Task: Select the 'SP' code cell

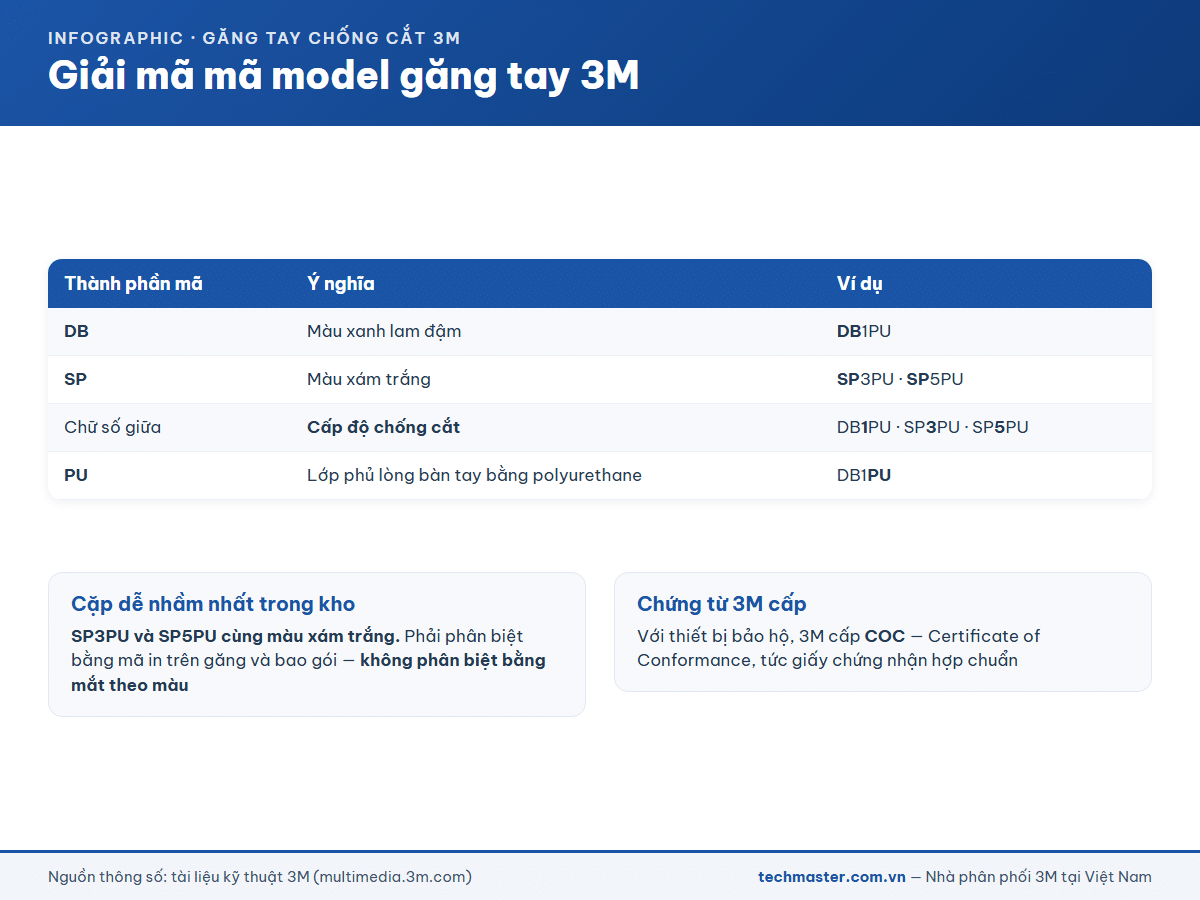Action: tap(75, 379)
